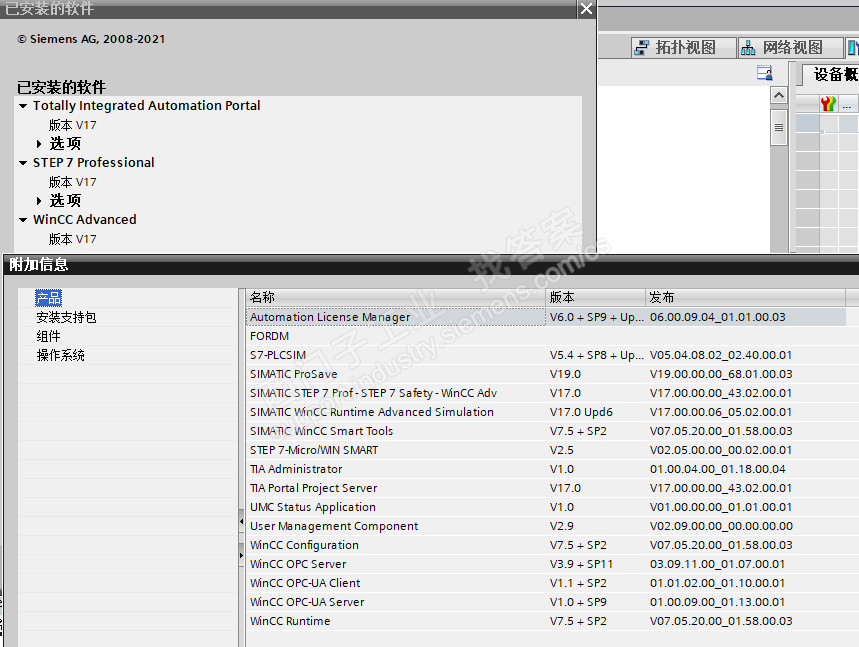This screenshot has width=859, height=647.
Task: Select SIMATIC STEP 7 Prof Safety row
Action: coord(546,393)
